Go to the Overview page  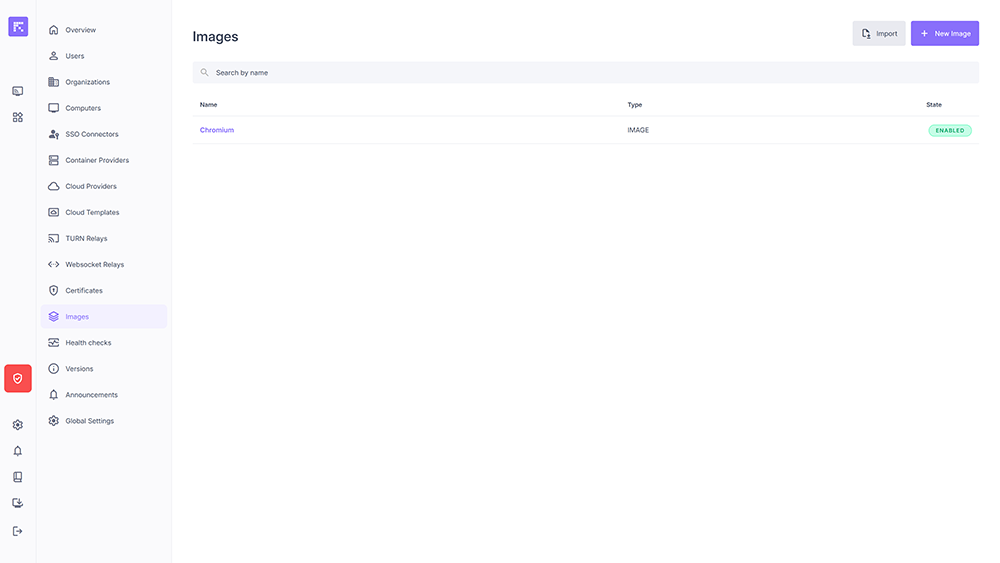[80, 30]
